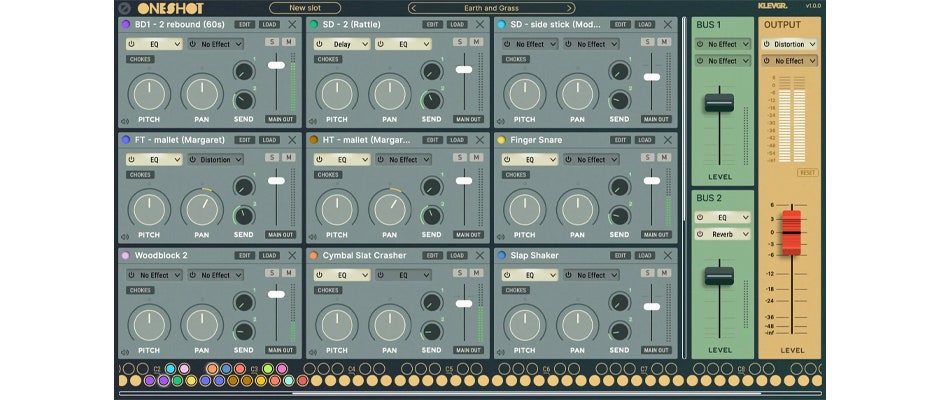The height and width of the screenshot is (400, 940).
Task: Click the power icon on BUS 2 Reverb effect
Action: click(701, 234)
